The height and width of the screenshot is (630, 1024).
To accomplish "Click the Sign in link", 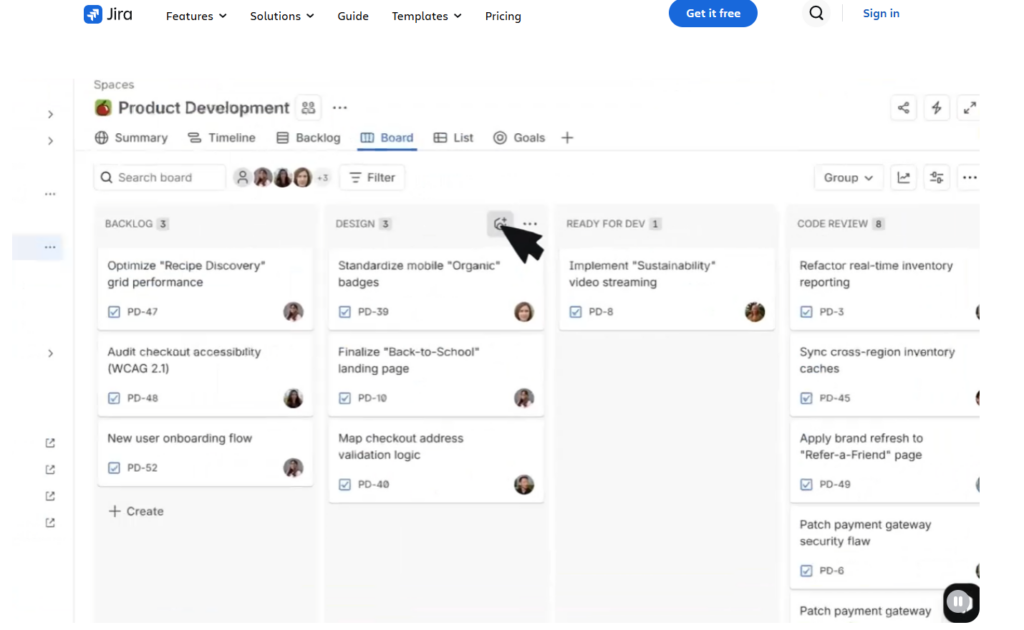I will pos(881,13).
